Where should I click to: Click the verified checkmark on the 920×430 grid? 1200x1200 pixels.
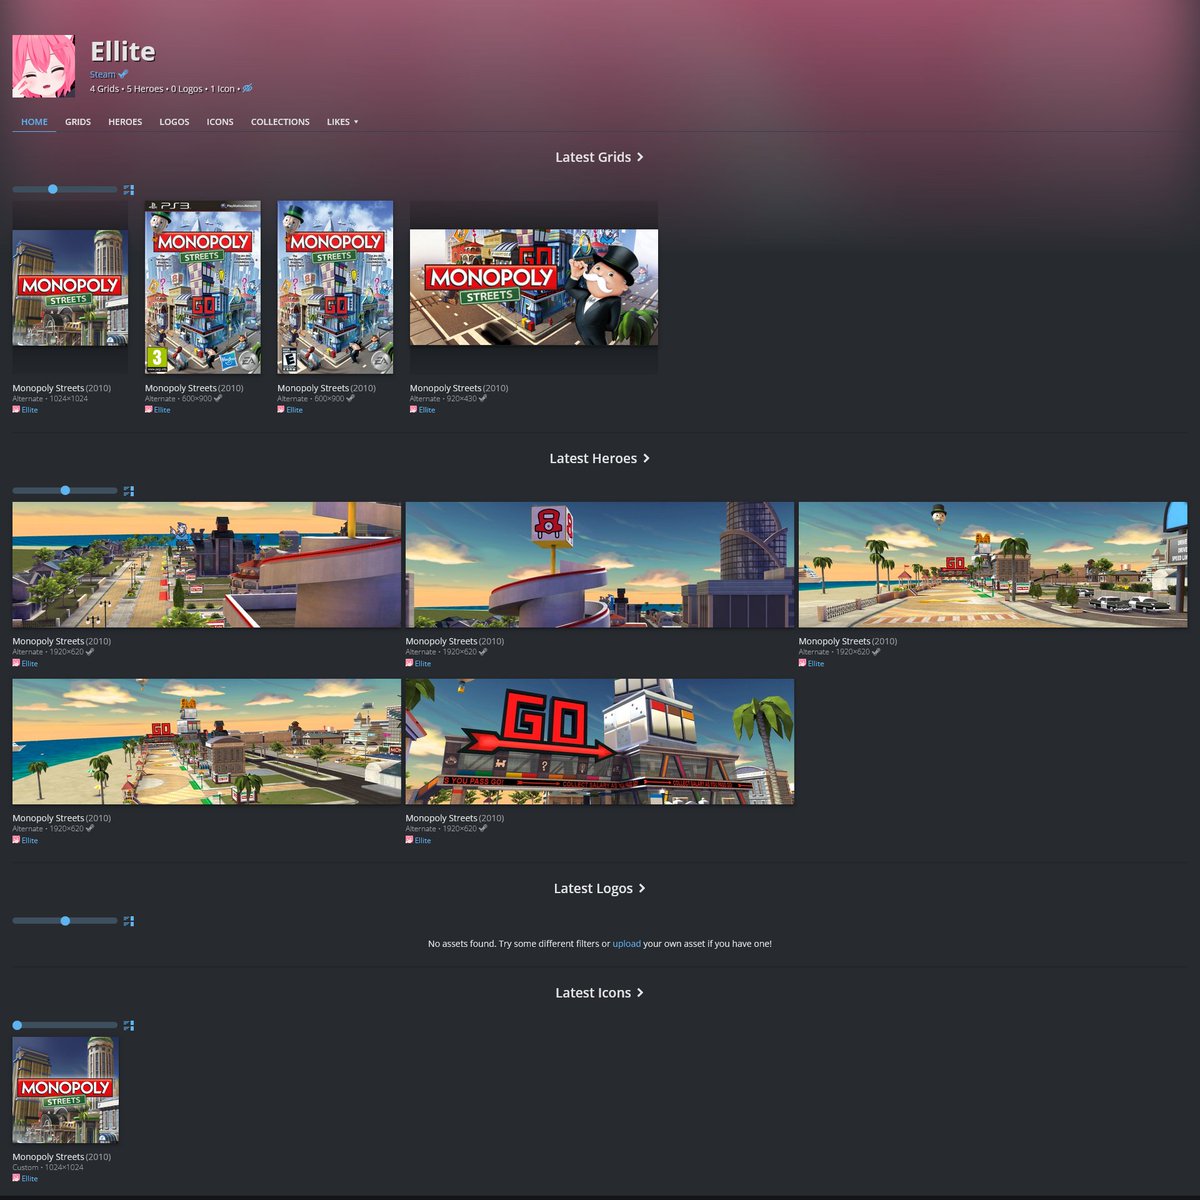[x=484, y=398]
